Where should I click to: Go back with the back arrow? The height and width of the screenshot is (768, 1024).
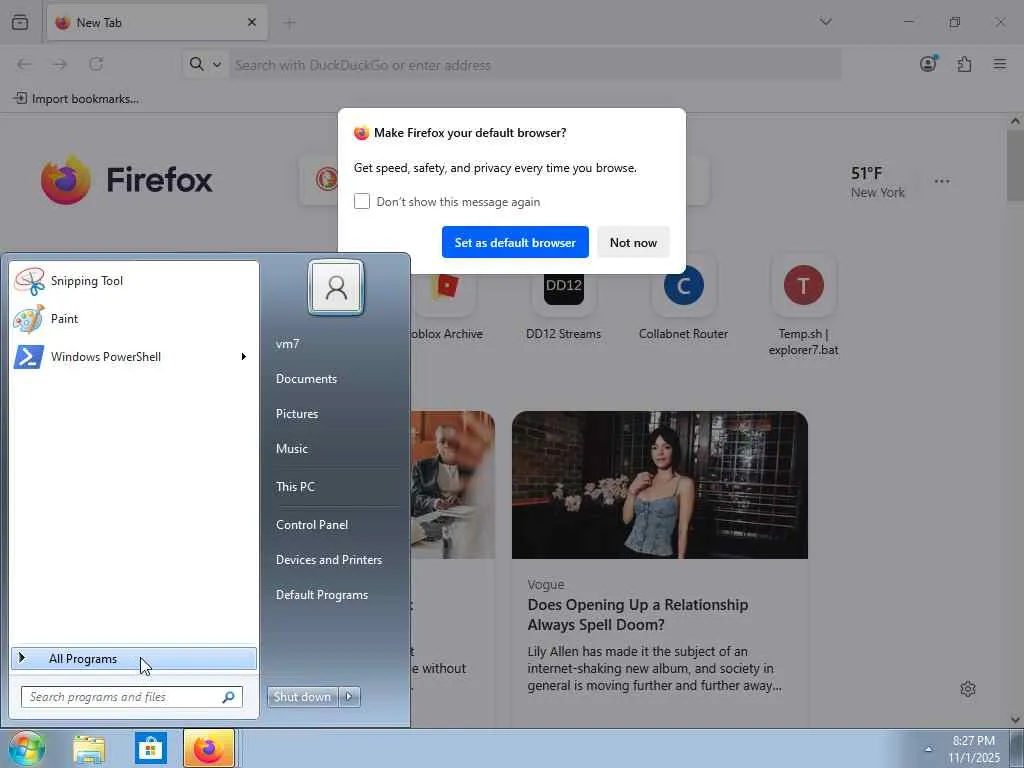(x=24, y=64)
